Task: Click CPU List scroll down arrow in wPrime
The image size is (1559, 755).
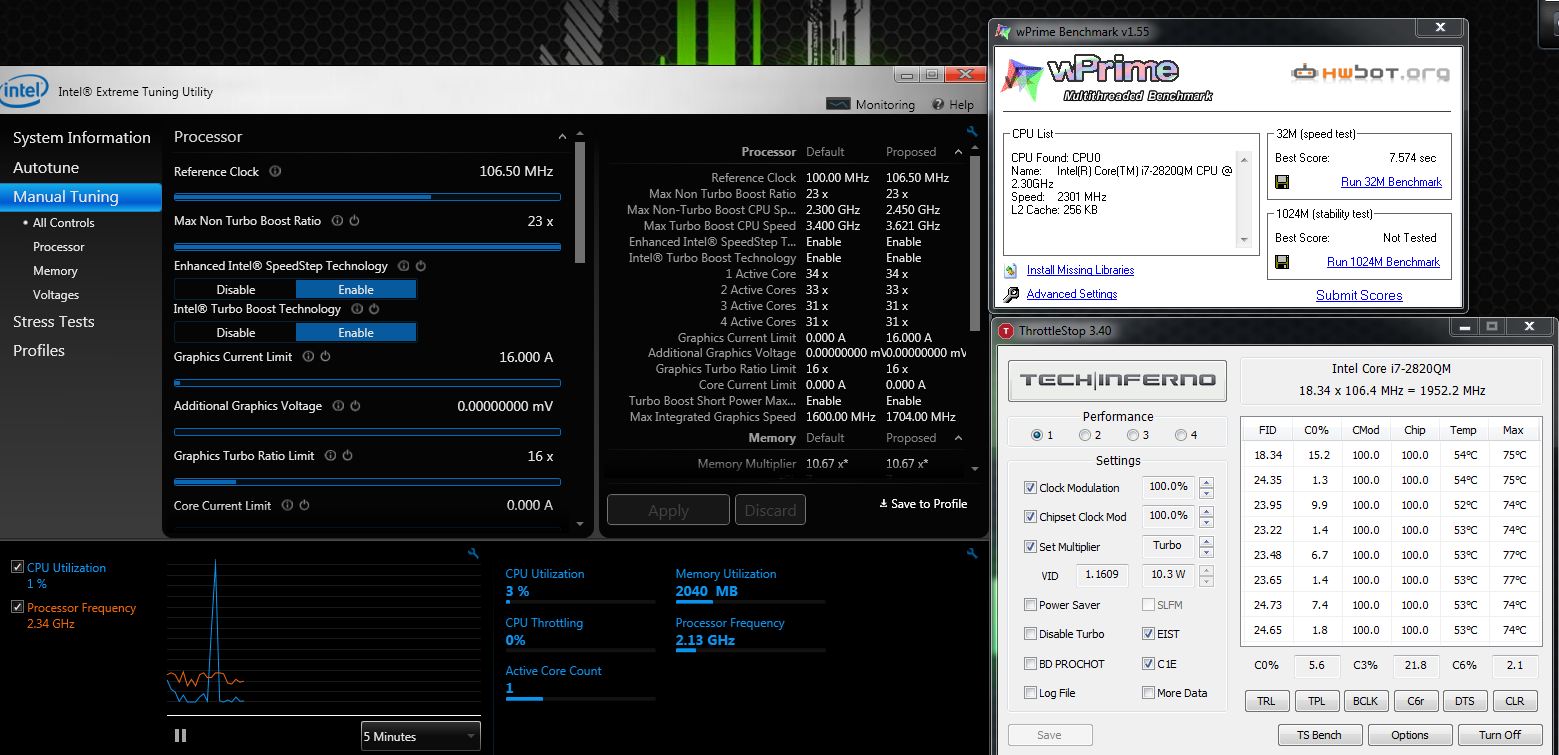Action: tap(1244, 240)
